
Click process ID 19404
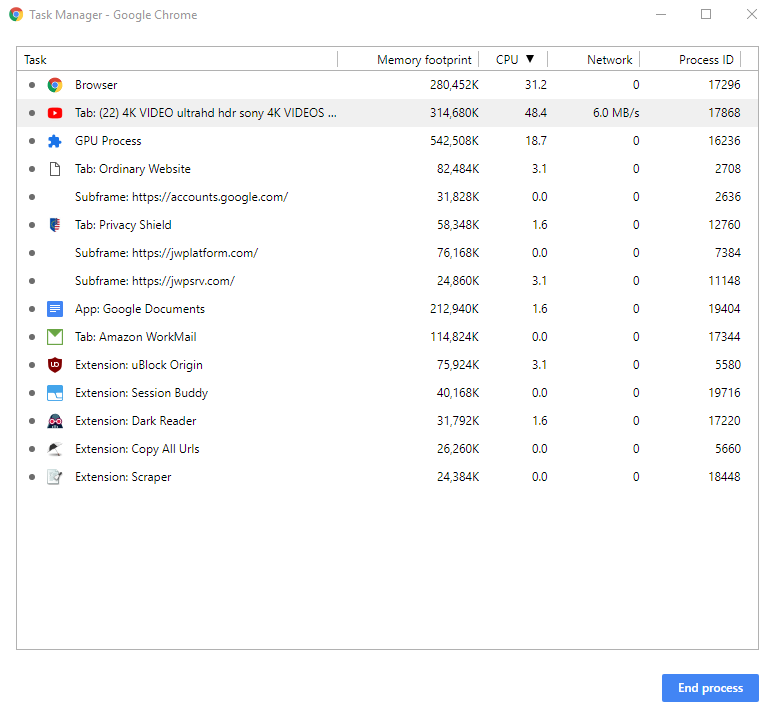click(x=724, y=309)
